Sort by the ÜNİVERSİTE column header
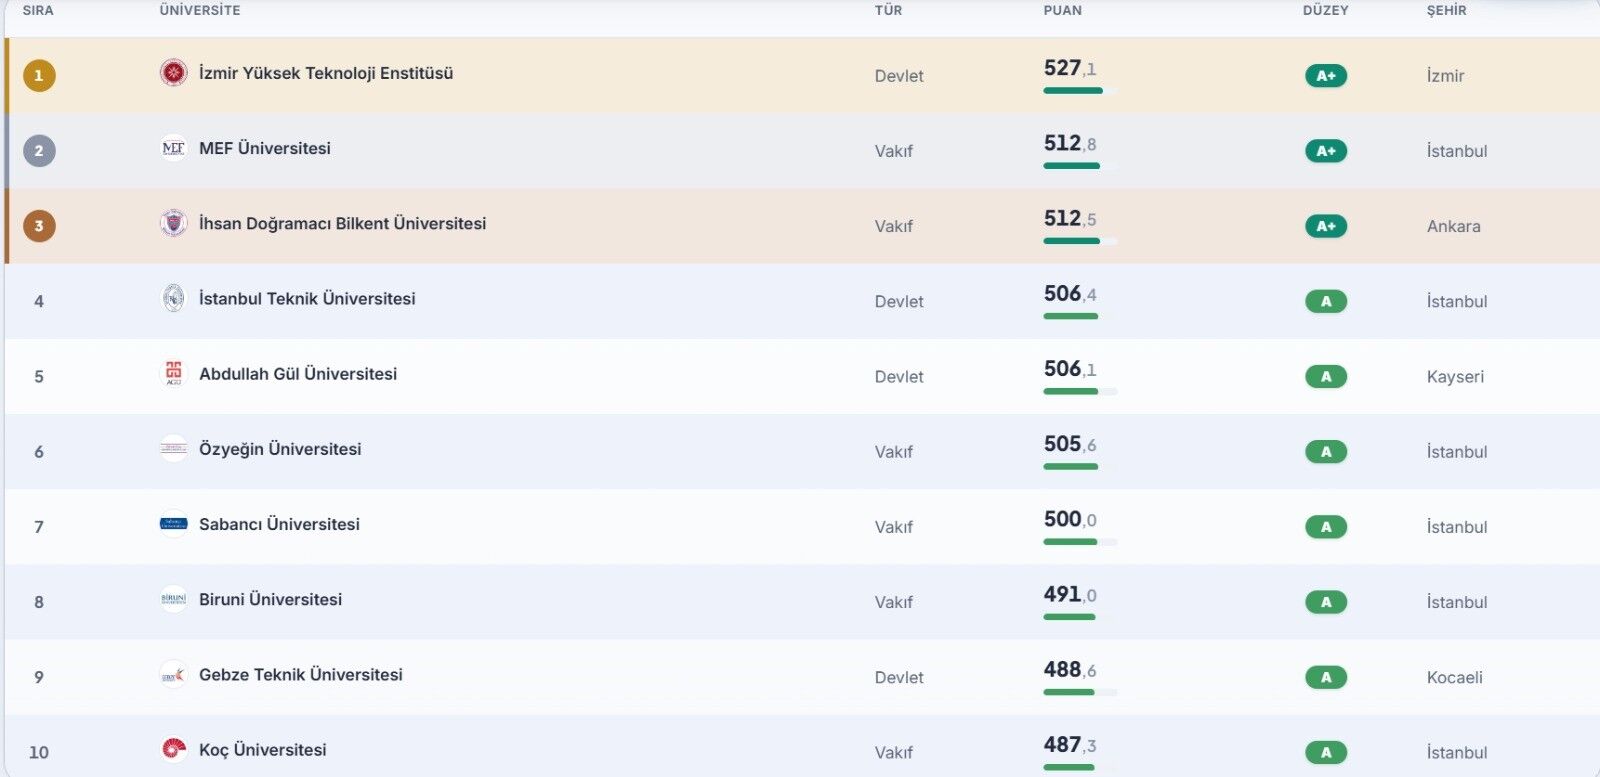 tap(200, 10)
